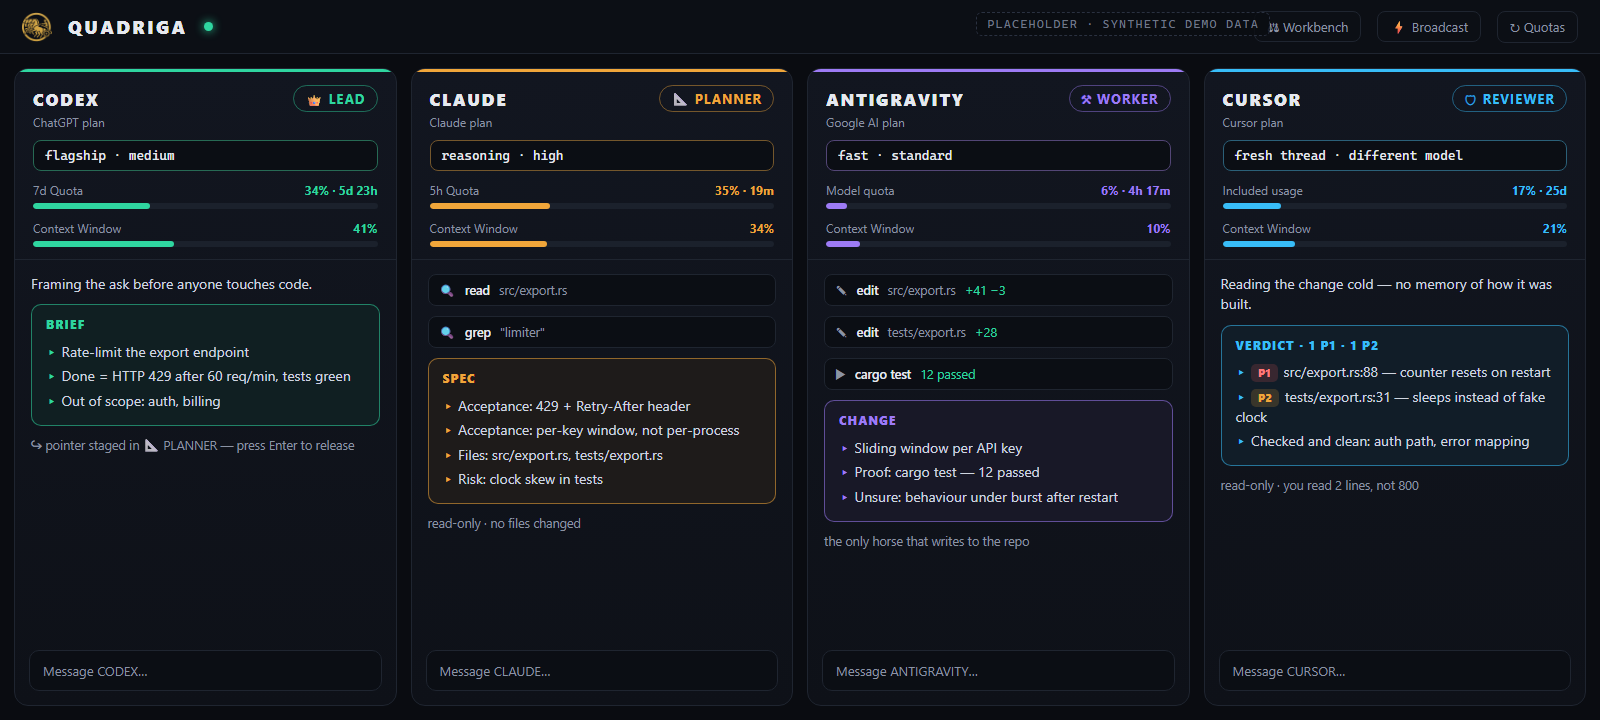Open Cursor's "fresh thread · different model" selector

[1395, 156]
